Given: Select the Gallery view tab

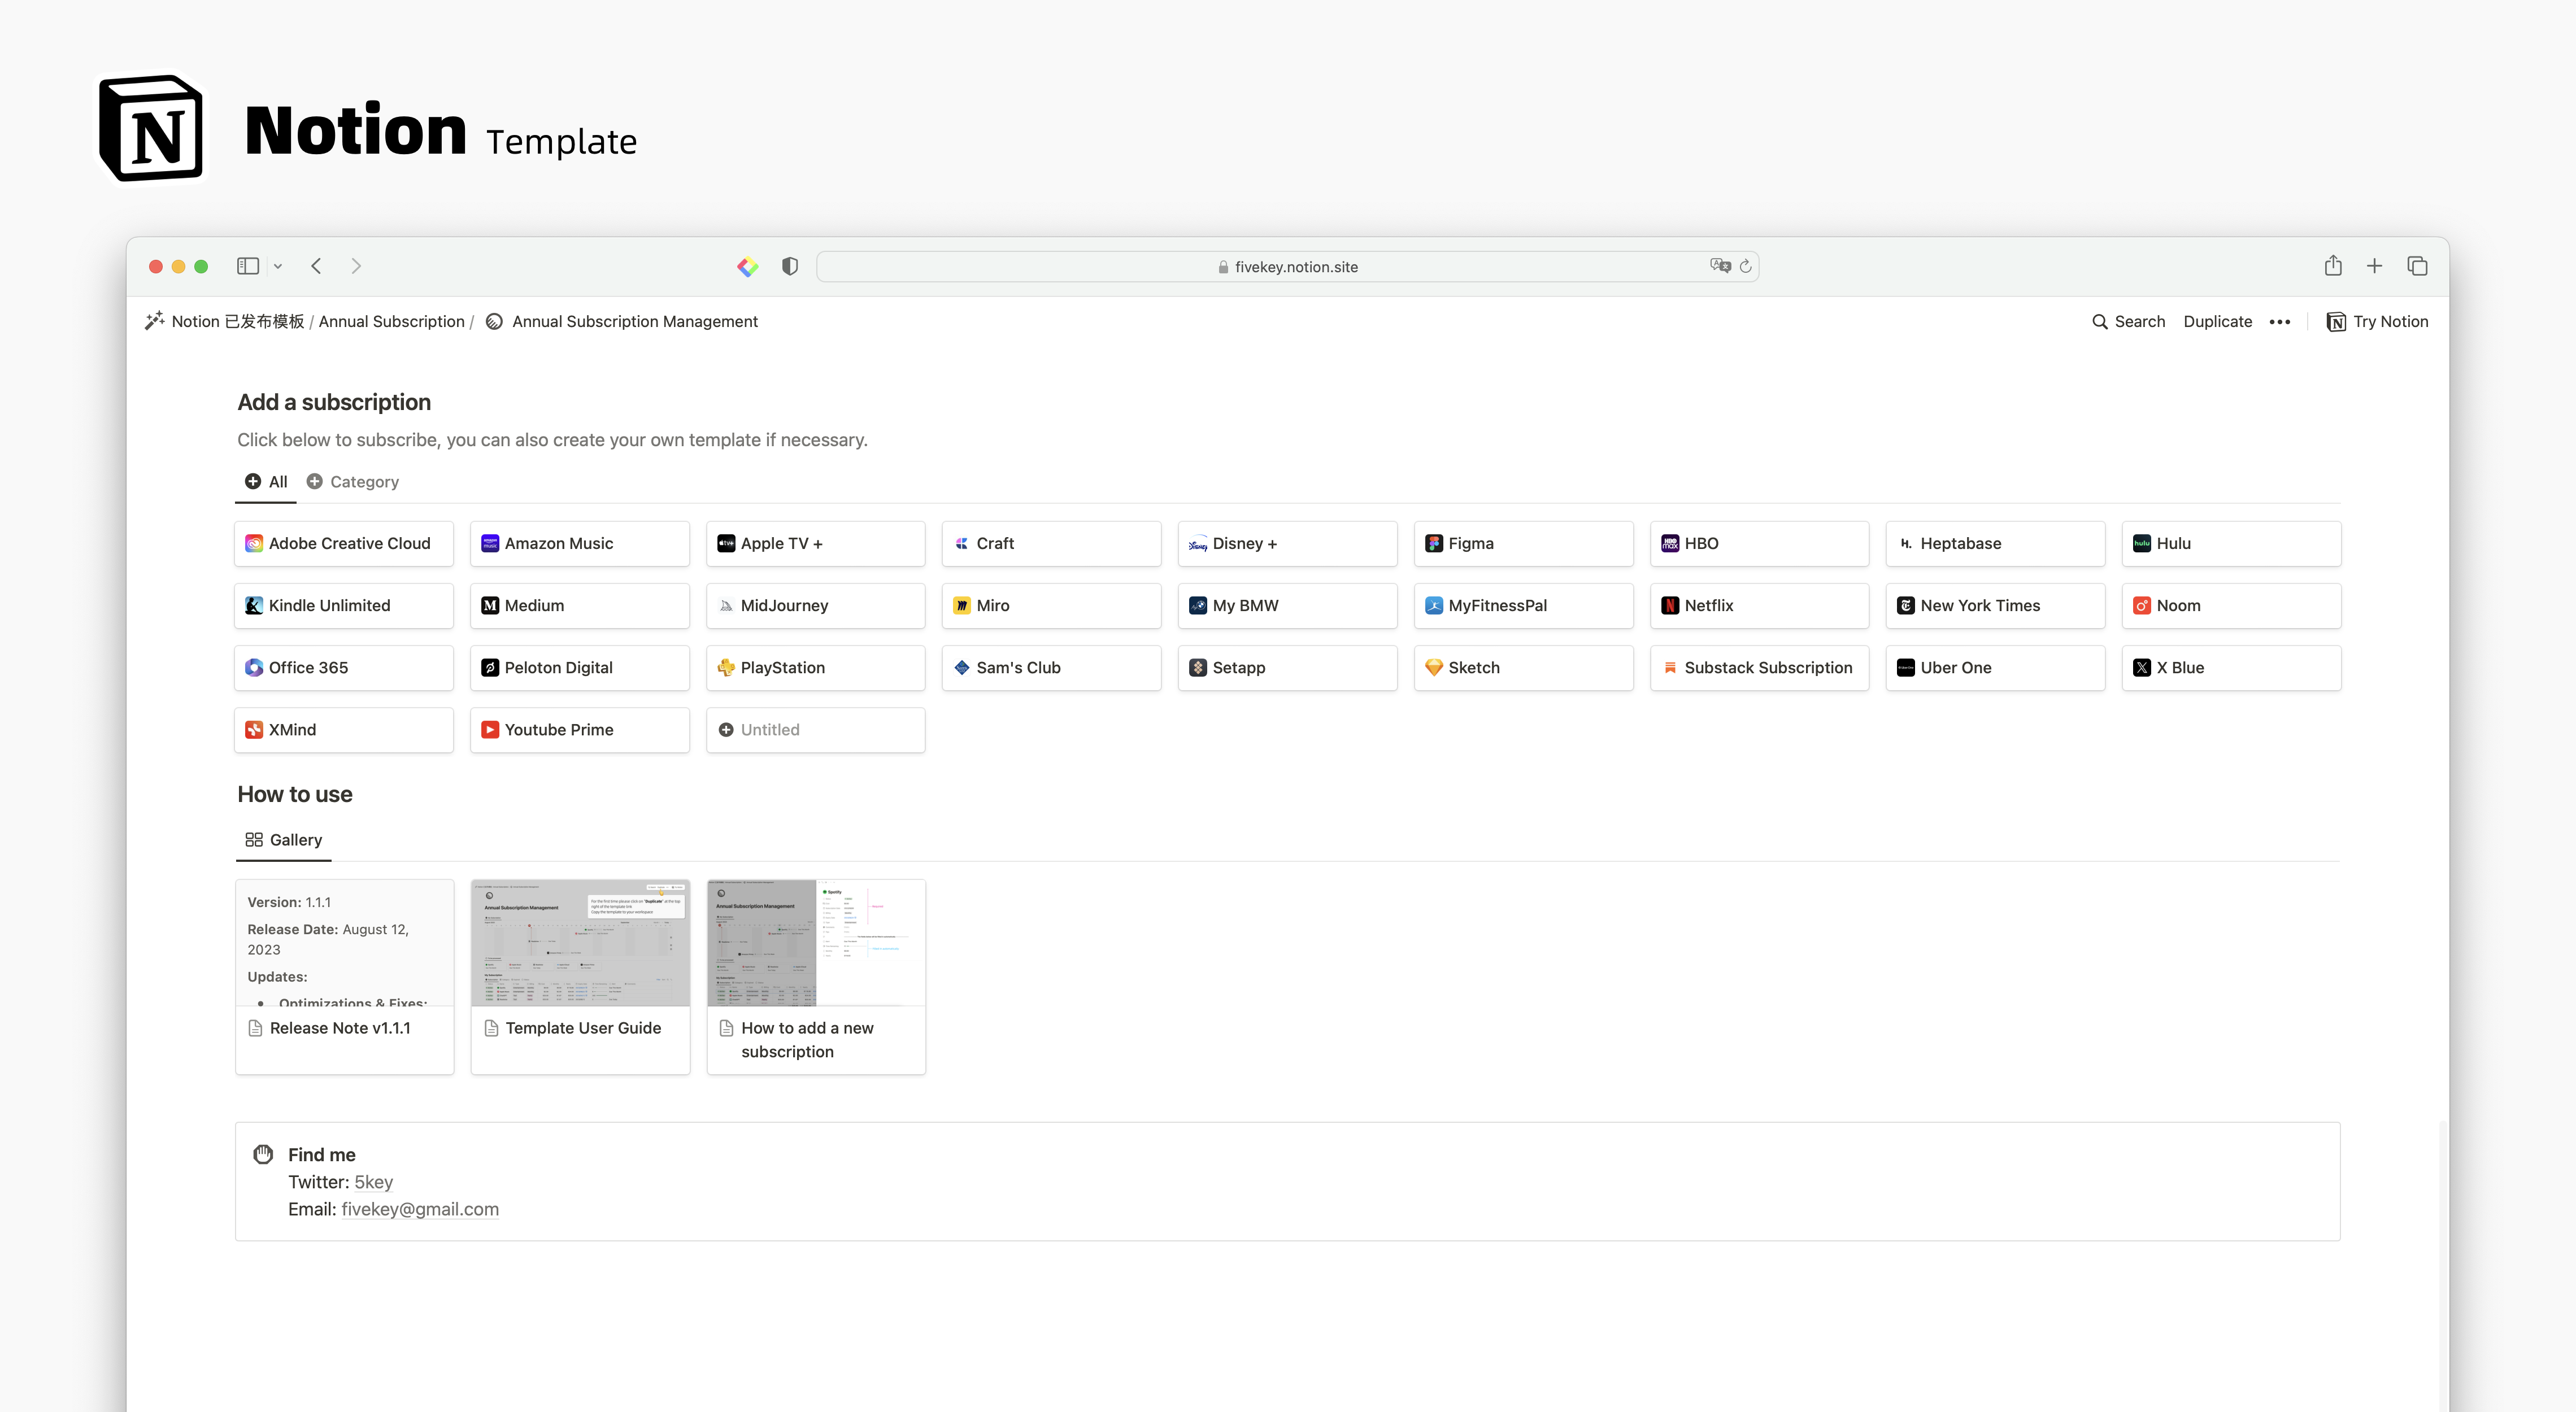Looking at the screenshot, I should pyautogui.click(x=284, y=840).
